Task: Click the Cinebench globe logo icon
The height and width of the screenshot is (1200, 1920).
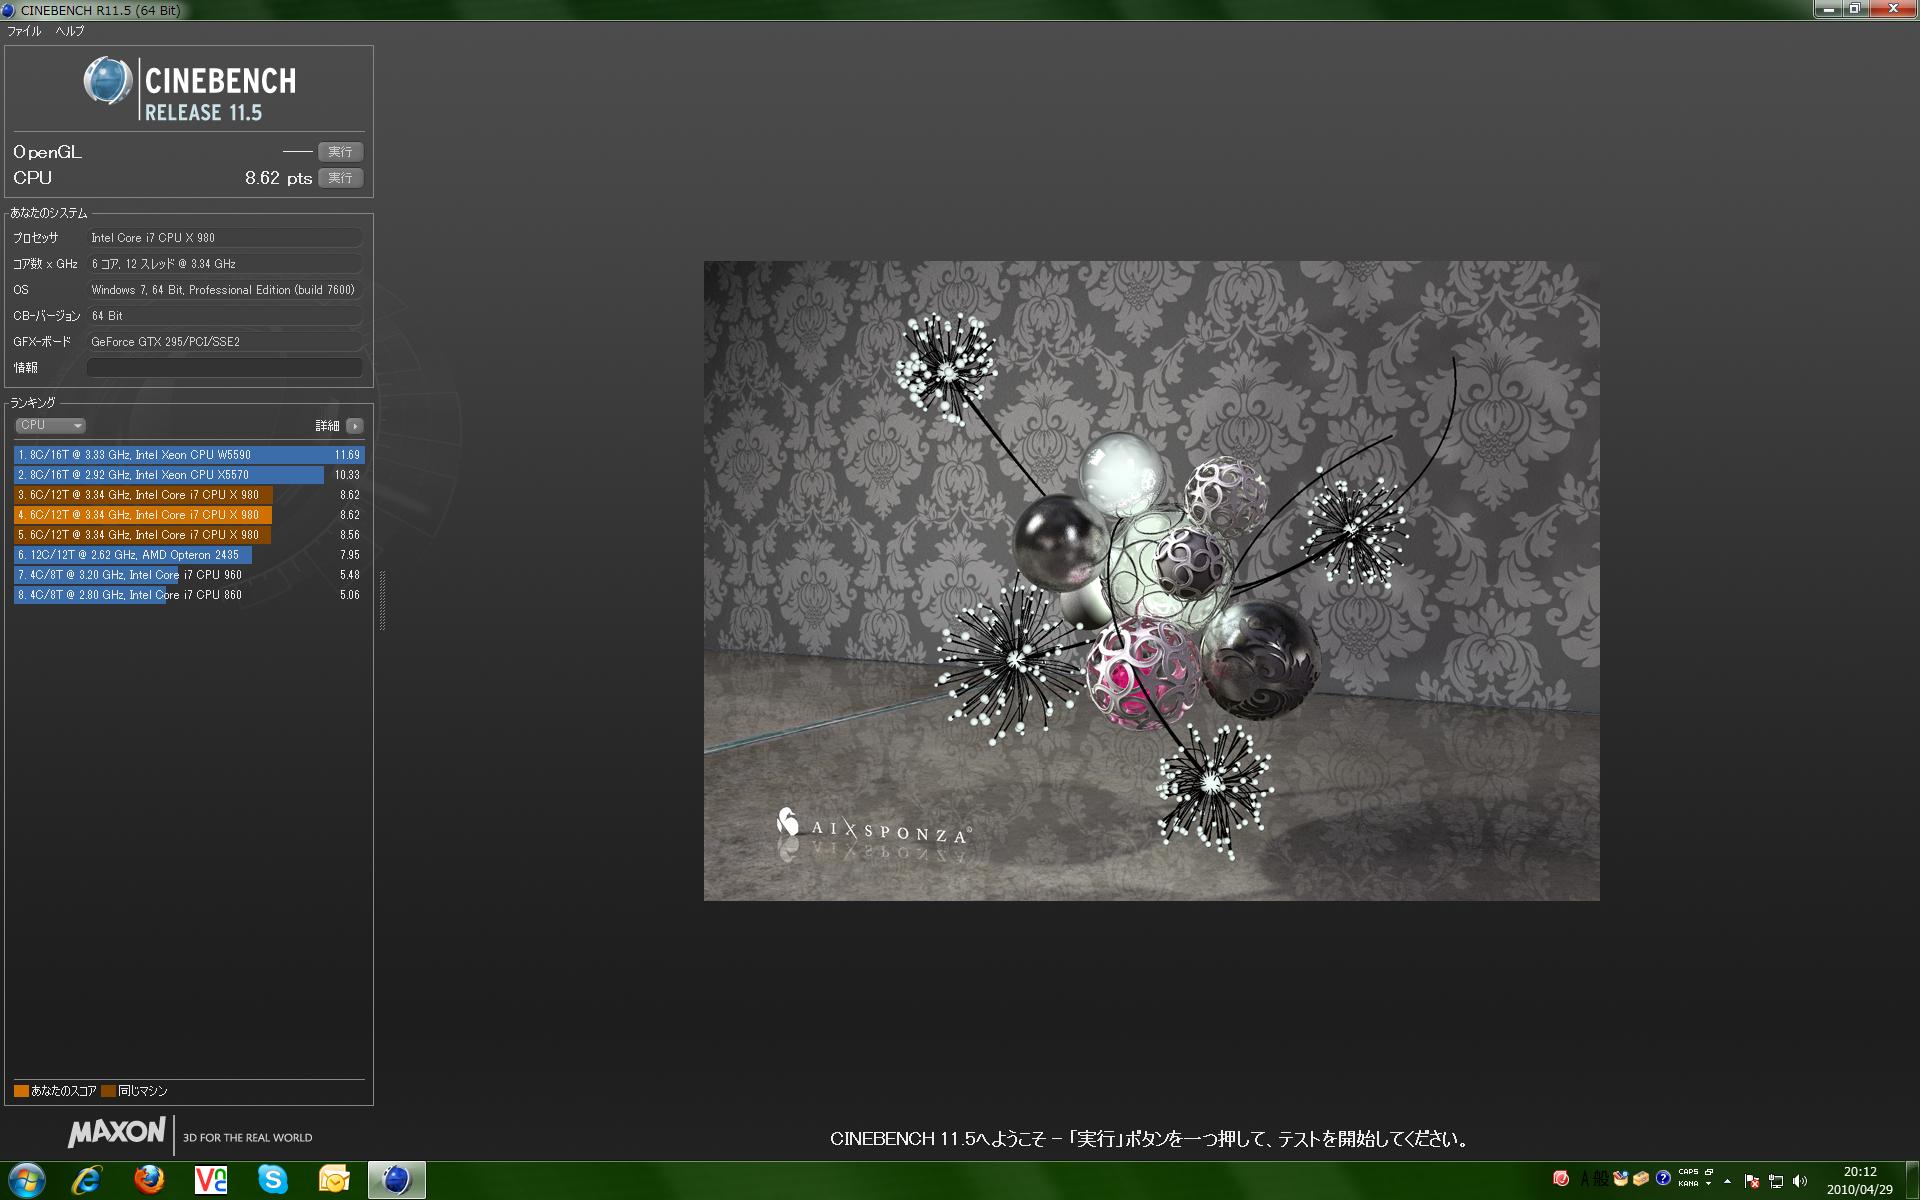Action: click(x=108, y=81)
